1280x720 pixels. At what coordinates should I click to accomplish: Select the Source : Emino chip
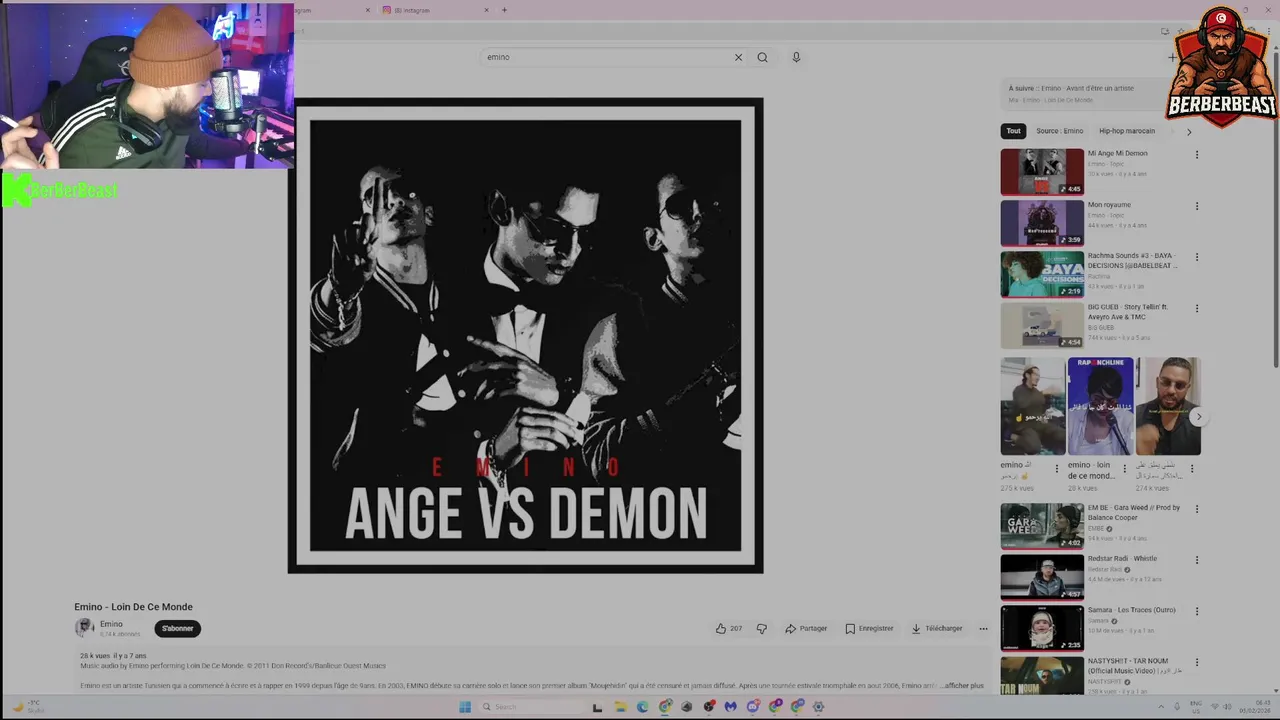point(1060,131)
